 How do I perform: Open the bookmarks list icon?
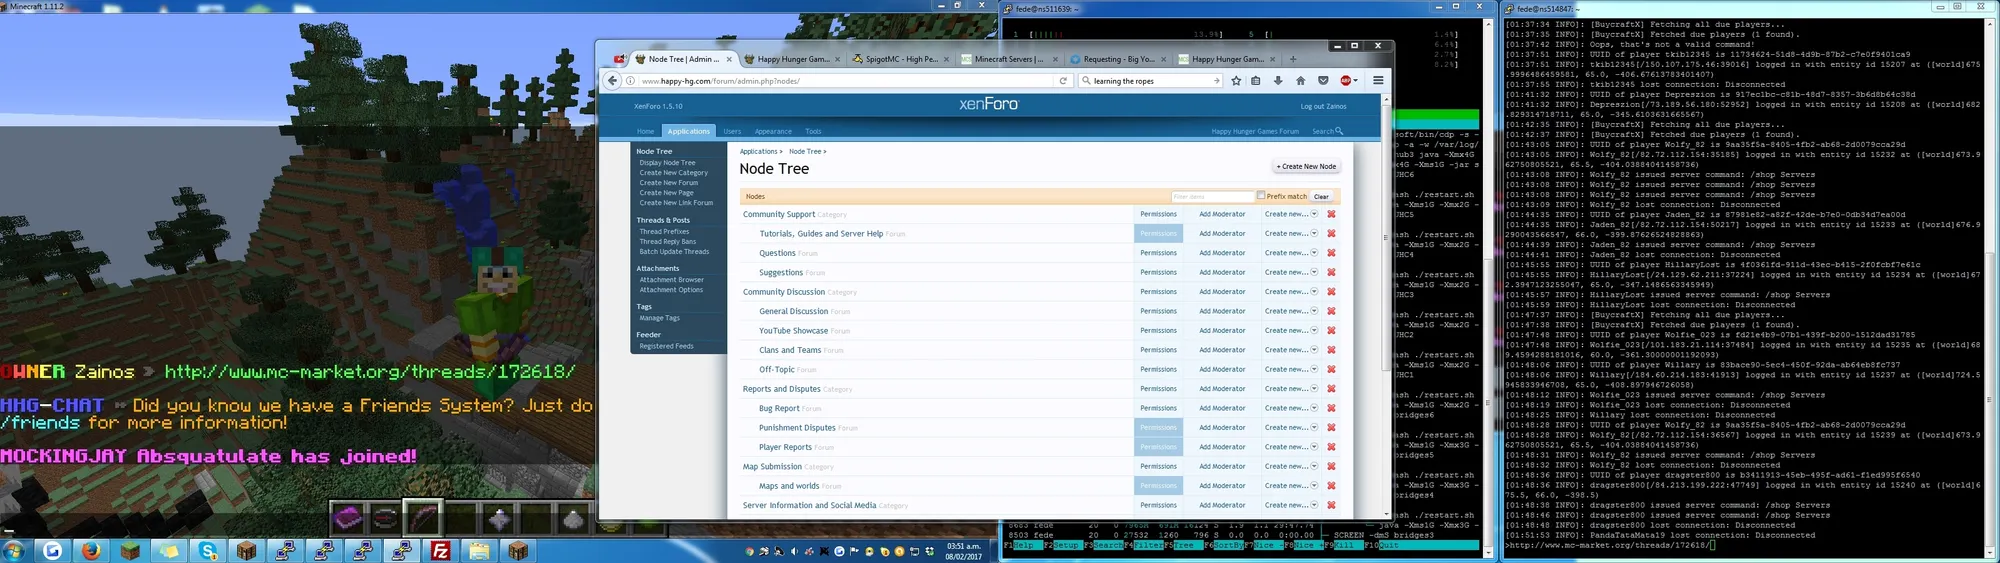pyautogui.click(x=1256, y=81)
